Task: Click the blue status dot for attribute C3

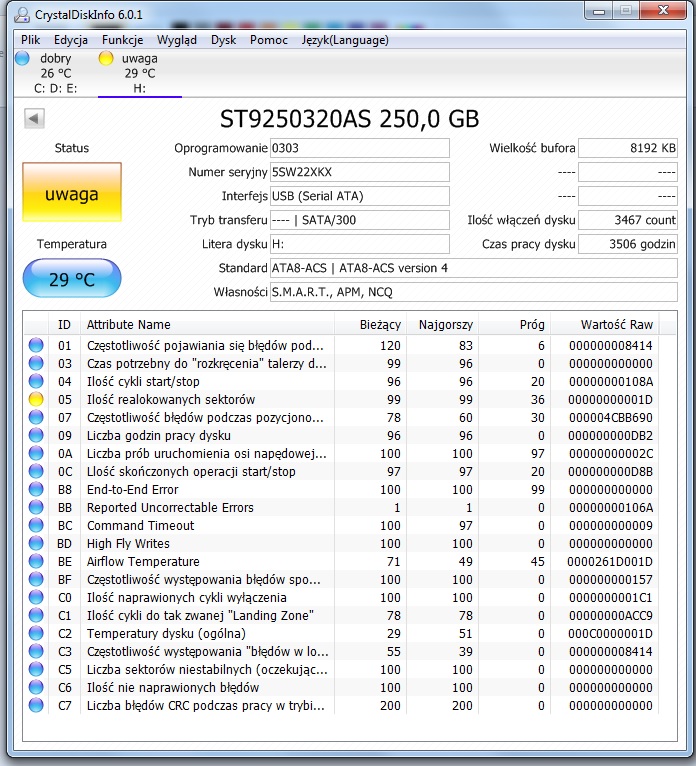Action: click(36, 652)
